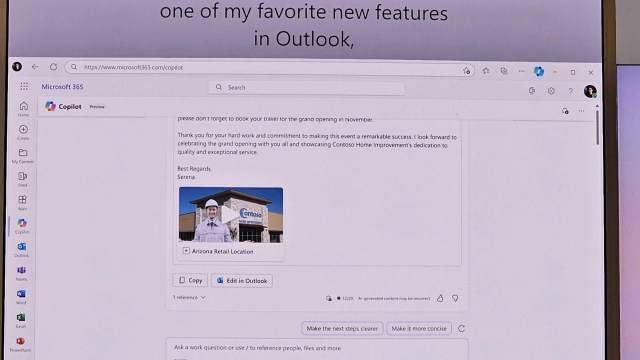640x360 pixels.
Task: Refresh the suggested prompts
Action: point(461,329)
